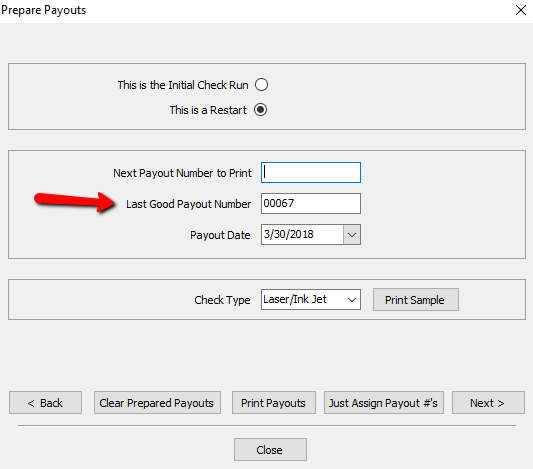The width and height of the screenshot is (533, 469).
Task: Click Clear Prepared Payouts
Action: pos(157,403)
